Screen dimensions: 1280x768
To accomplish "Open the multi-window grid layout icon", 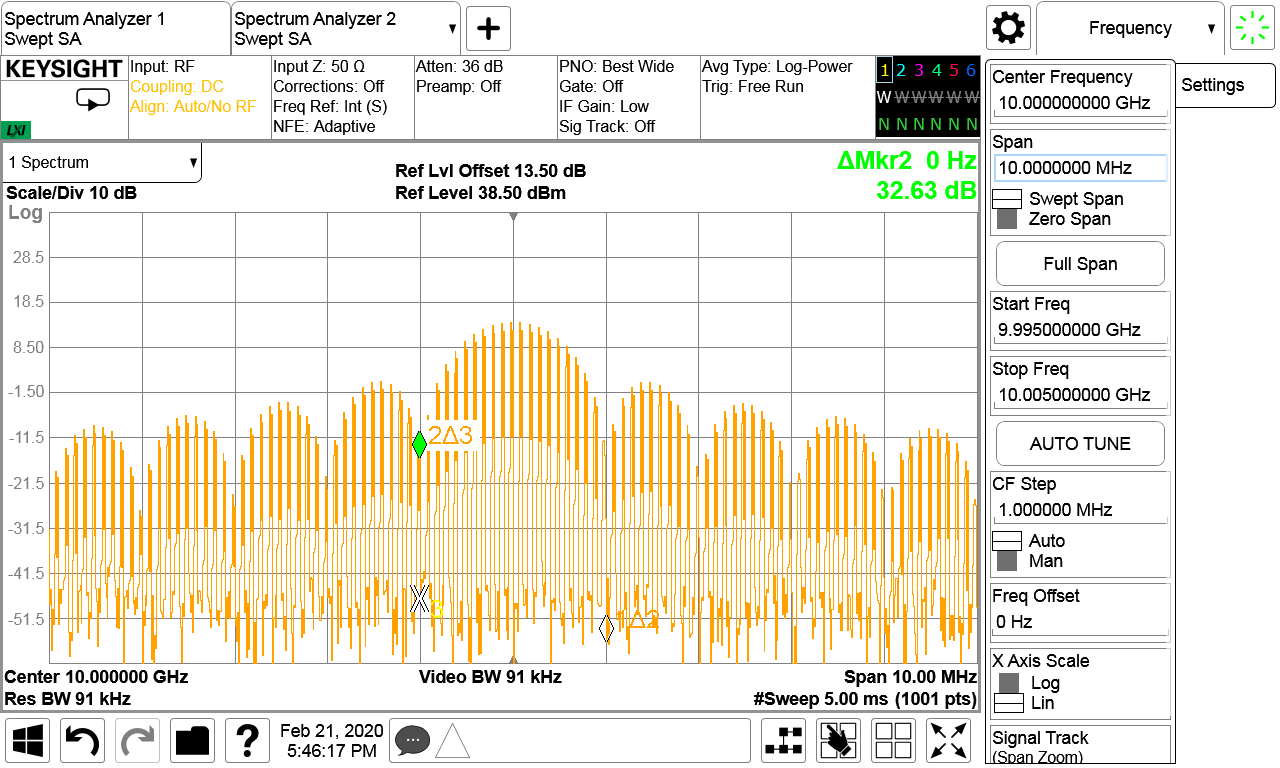I will [x=895, y=741].
